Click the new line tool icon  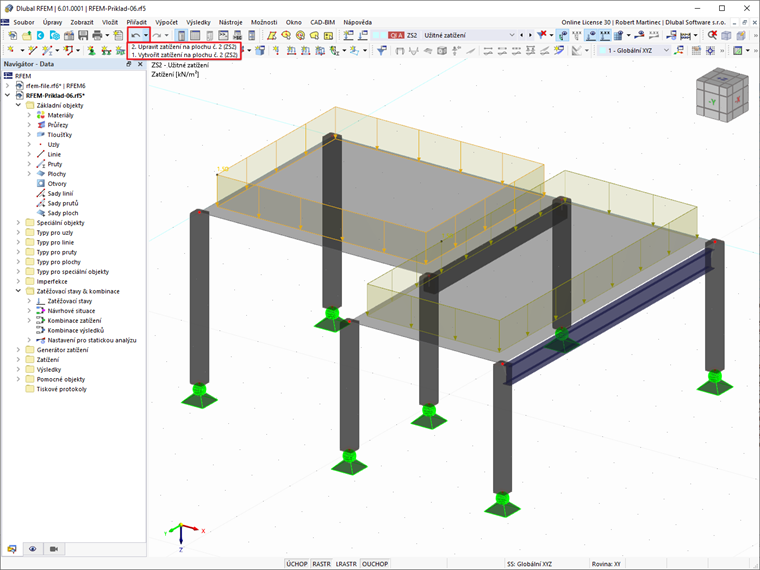32,50
